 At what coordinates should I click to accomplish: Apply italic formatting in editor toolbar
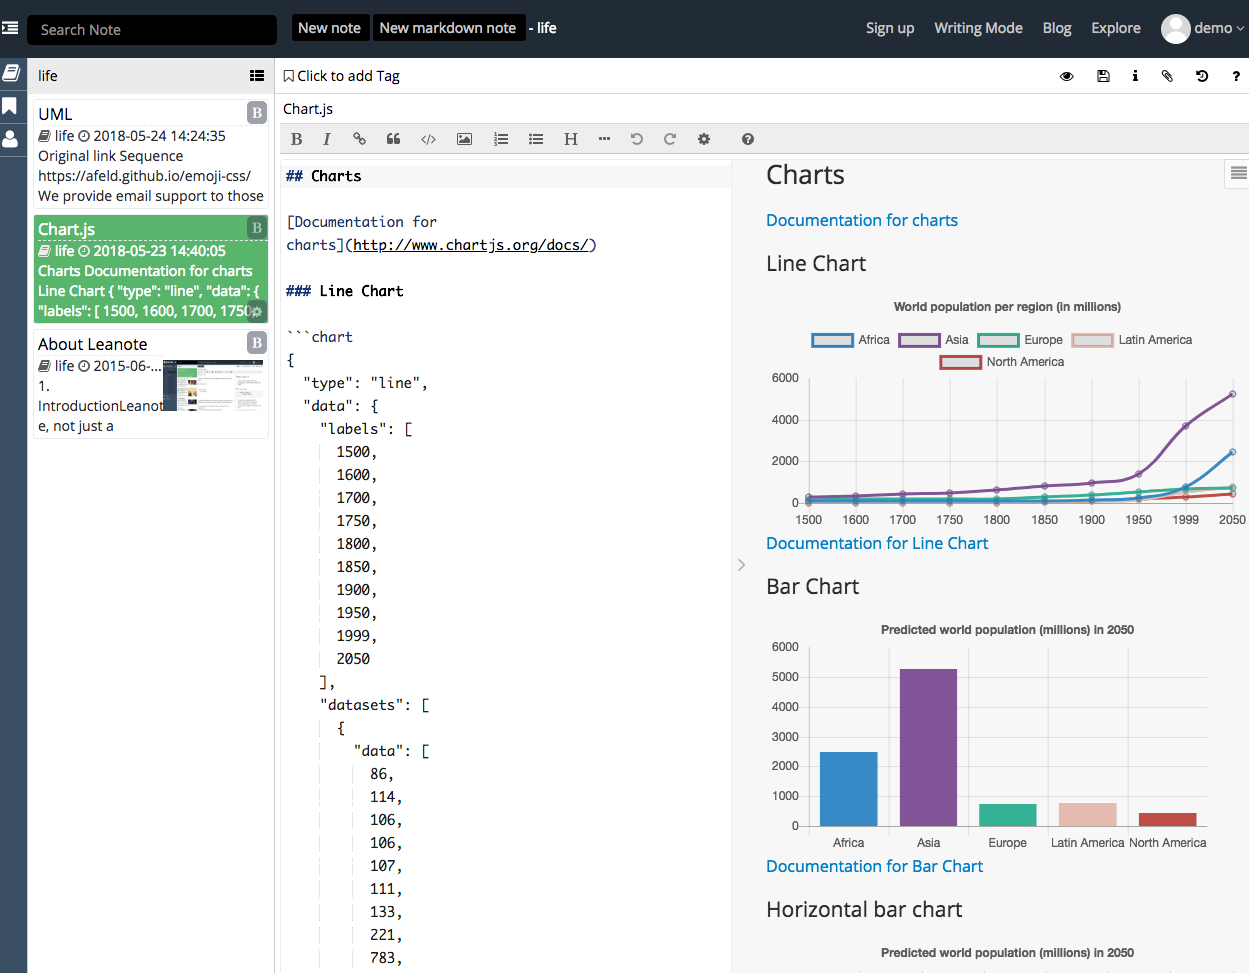coord(326,139)
